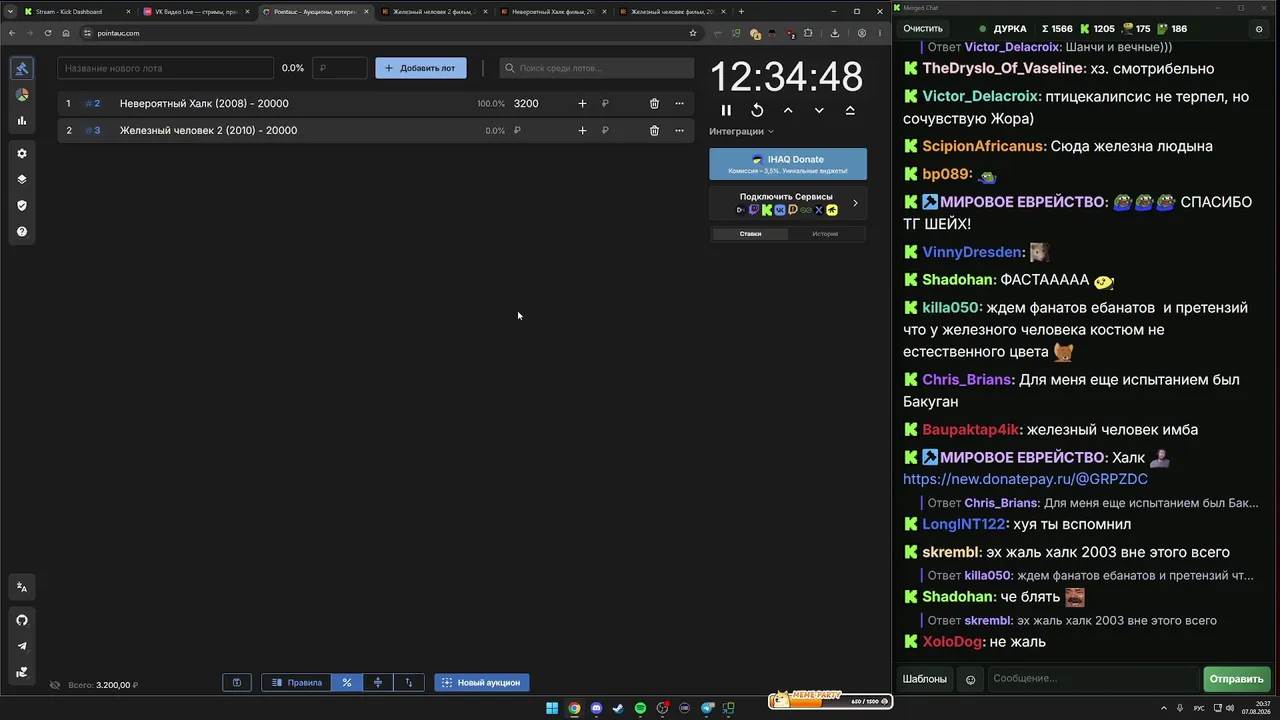This screenshot has width=1280, height=720.
Task: Click the save icon button in bottom toolbar
Action: pos(237,683)
